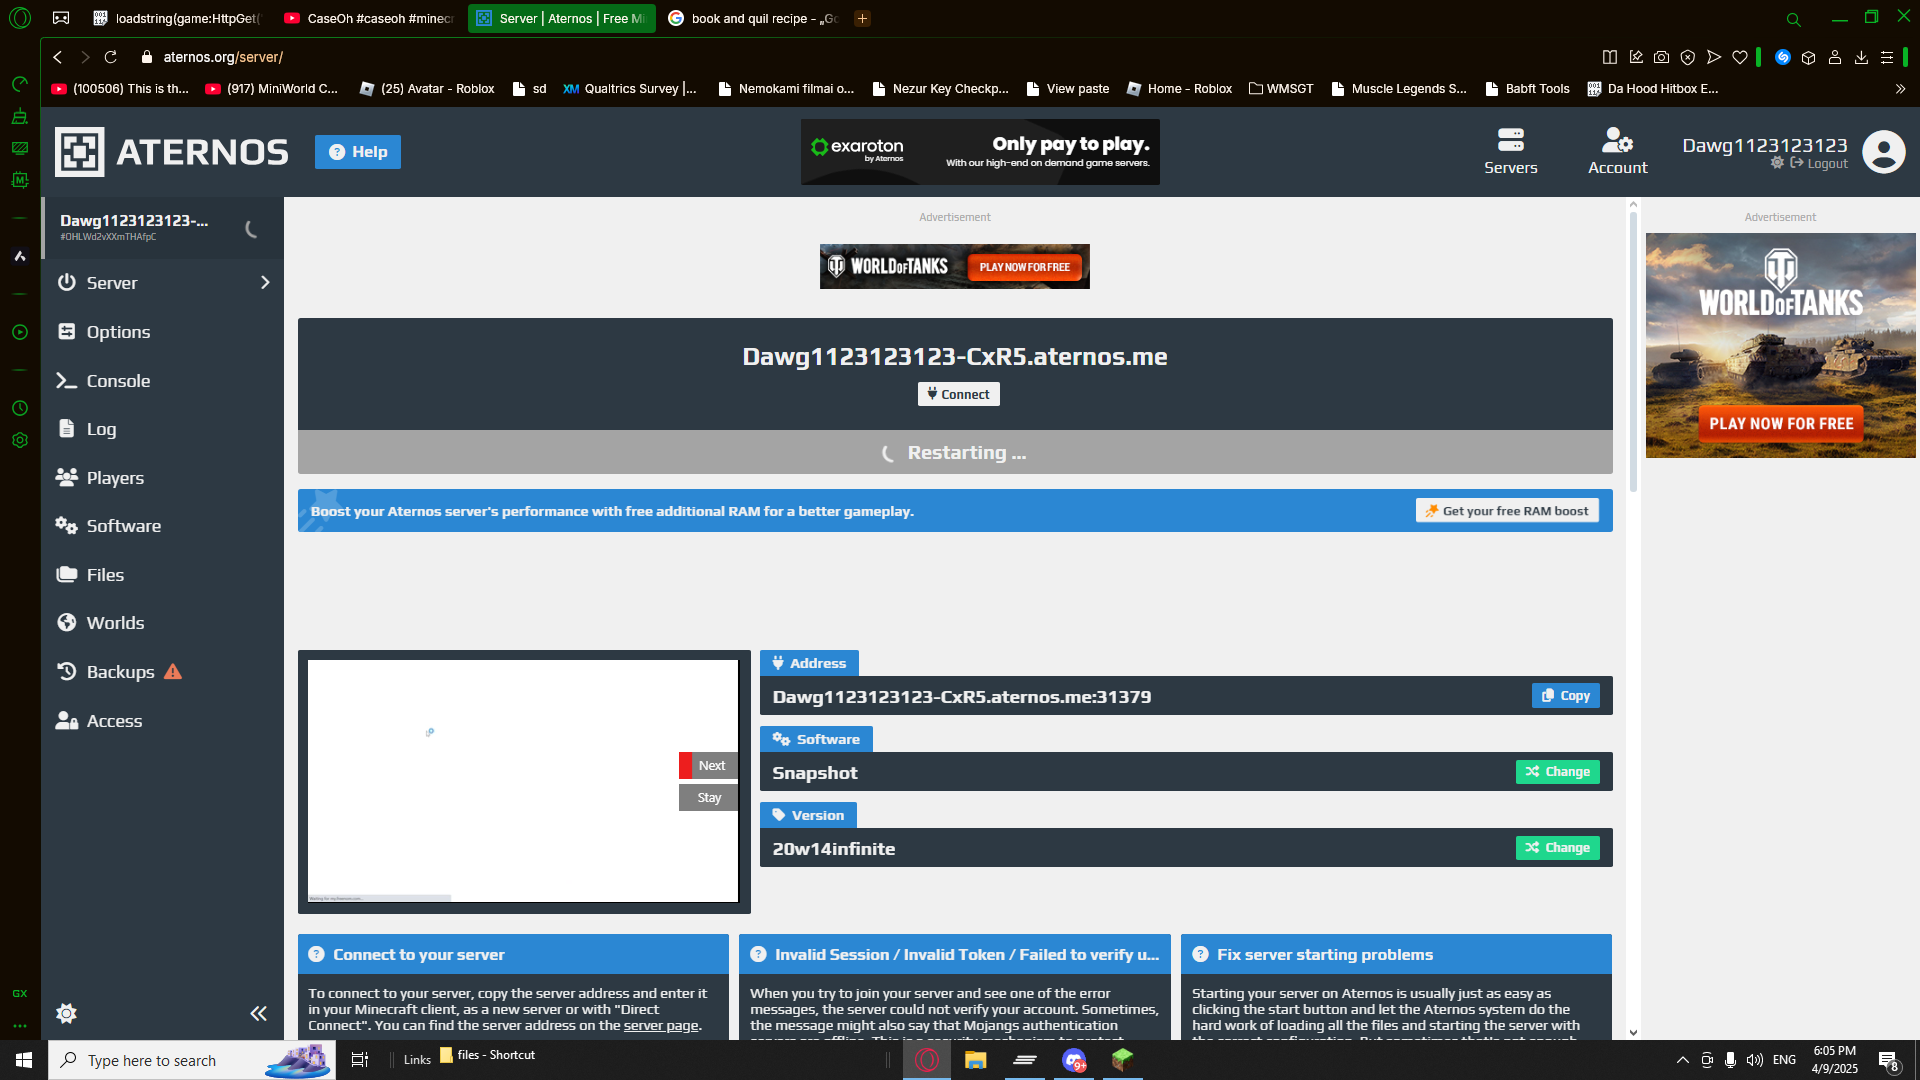This screenshot has height=1080, width=1920.
Task: Follow the server page link
Action: click(661, 1026)
